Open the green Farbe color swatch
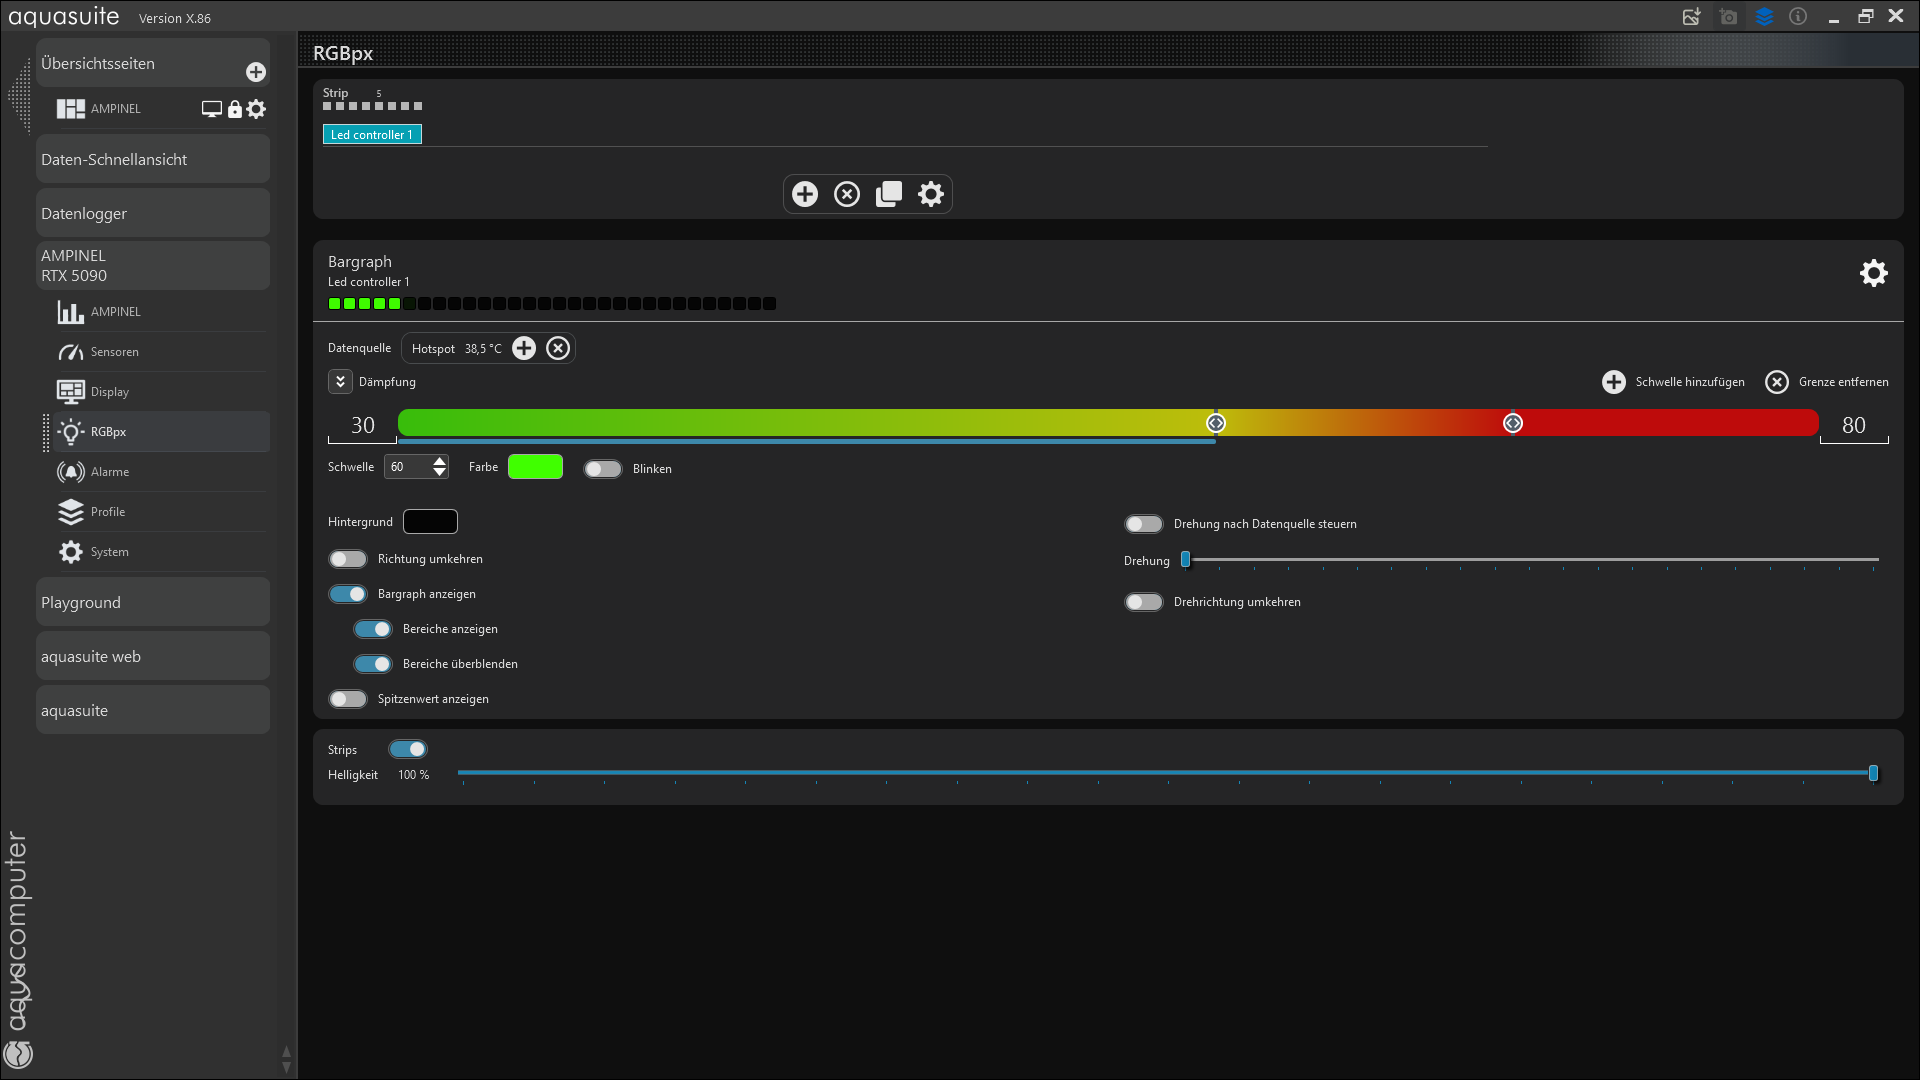The image size is (1920, 1080). coord(535,467)
